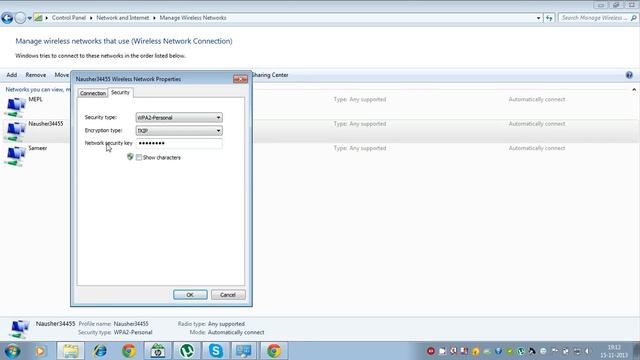
Task: Select the MEPL network icon
Action: pos(16,107)
